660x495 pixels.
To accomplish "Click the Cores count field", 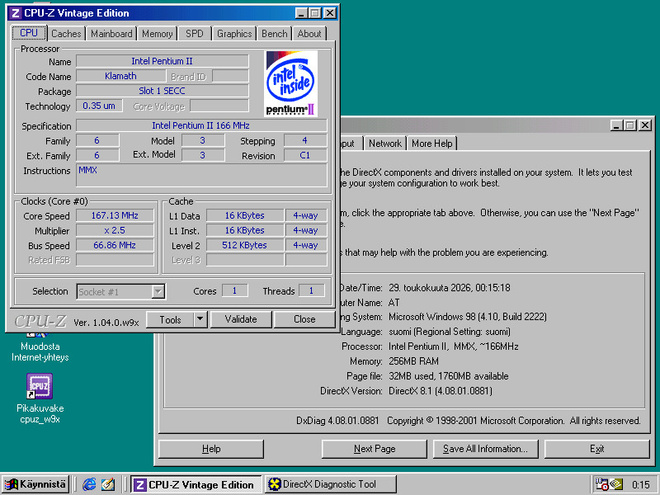I will point(235,291).
